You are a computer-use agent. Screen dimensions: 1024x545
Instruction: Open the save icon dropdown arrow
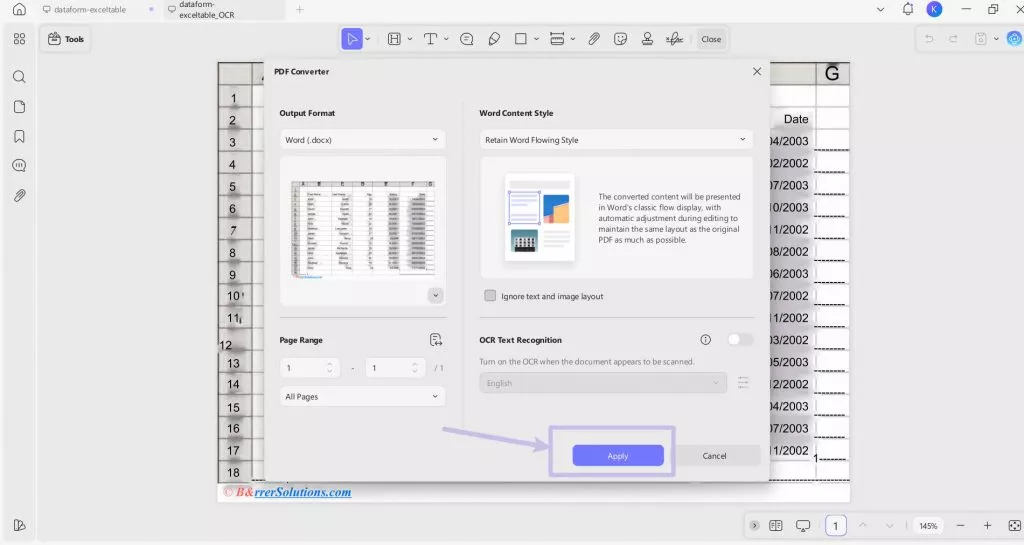coord(996,39)
